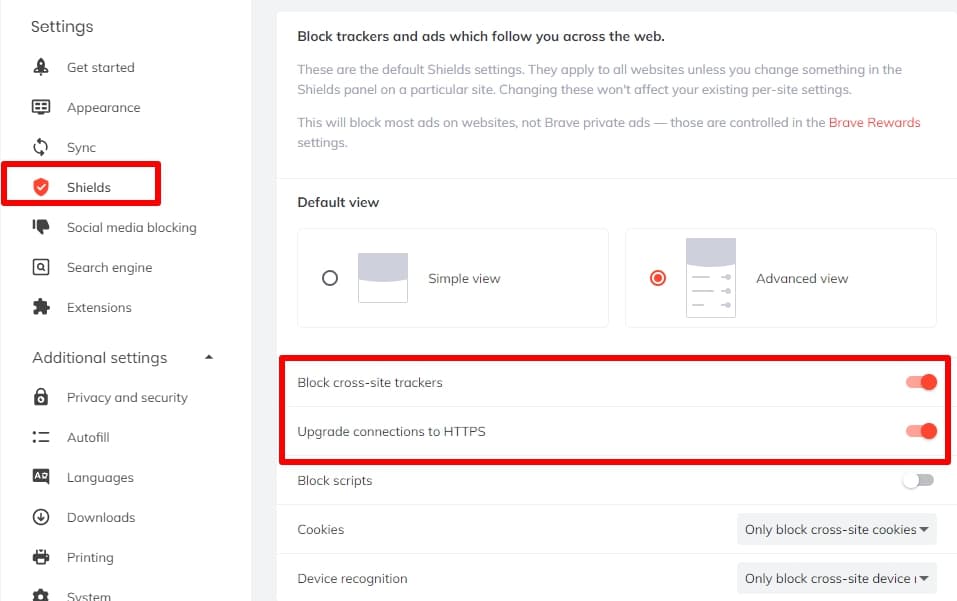This screenshot has width=957, height=601.
Task: Click the Default view heading text
Action: tap(338, 203)
